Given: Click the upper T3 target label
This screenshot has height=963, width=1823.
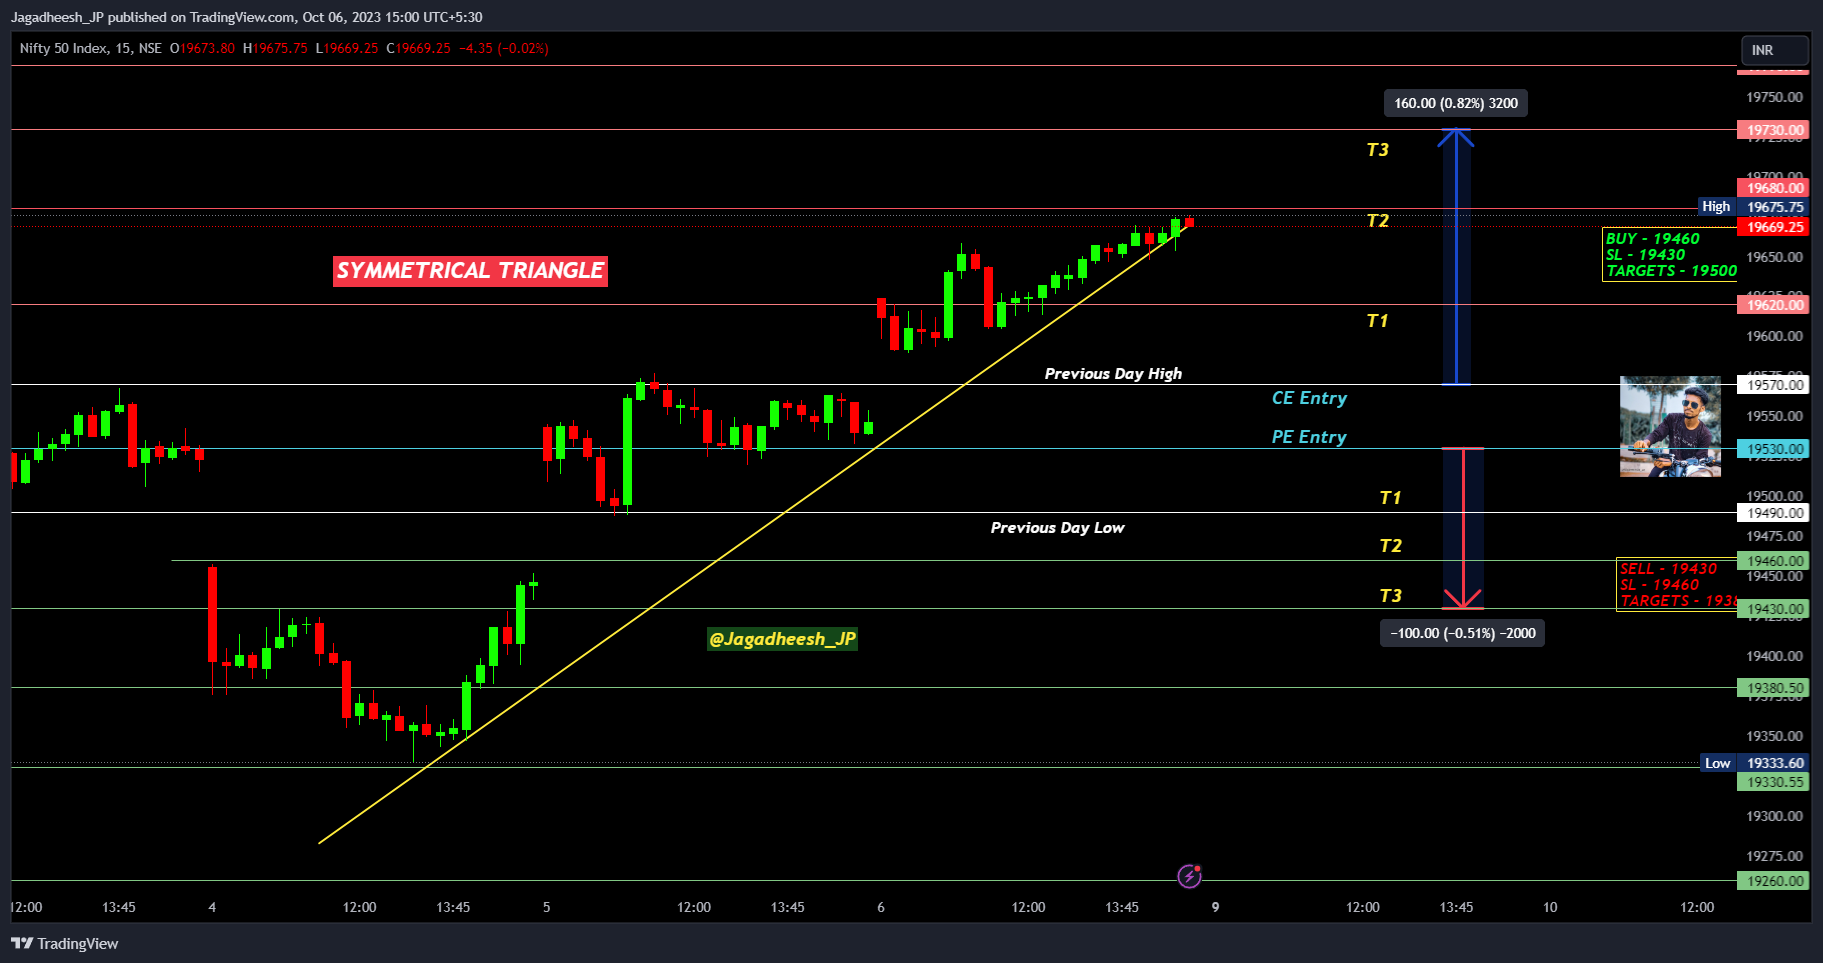Looking at the screenshot, I should [x=1378, y=150].
